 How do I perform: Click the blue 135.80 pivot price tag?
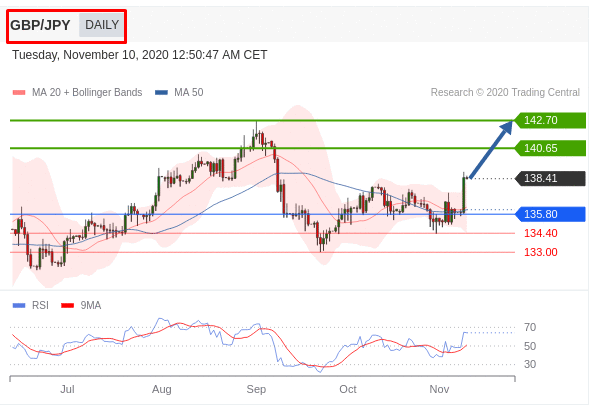pyautogui.click(x=550, y=214)
